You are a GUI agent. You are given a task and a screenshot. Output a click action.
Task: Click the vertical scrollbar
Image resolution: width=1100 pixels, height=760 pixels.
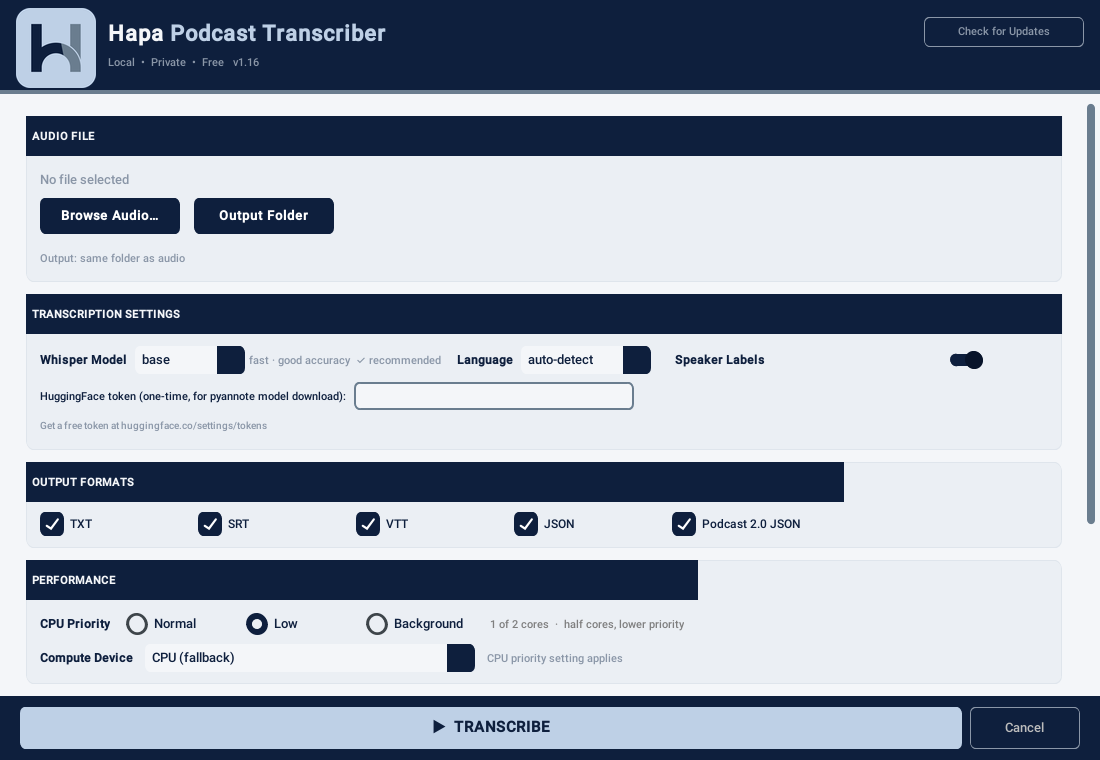coord(1091,314)
